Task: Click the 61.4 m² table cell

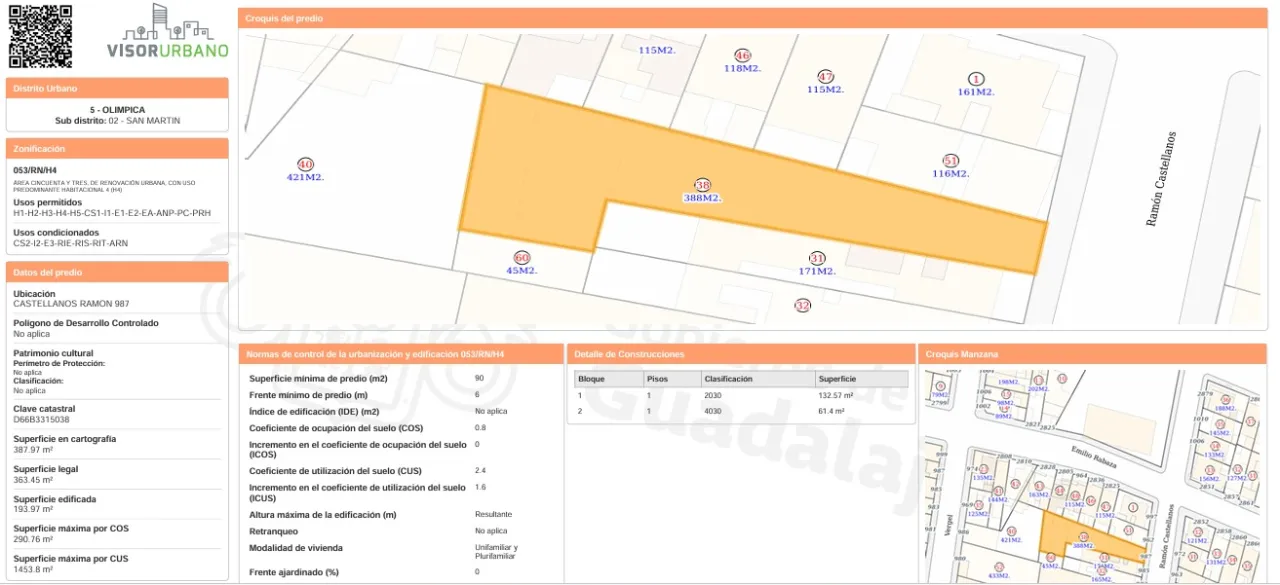Action: tap(832, 411)
